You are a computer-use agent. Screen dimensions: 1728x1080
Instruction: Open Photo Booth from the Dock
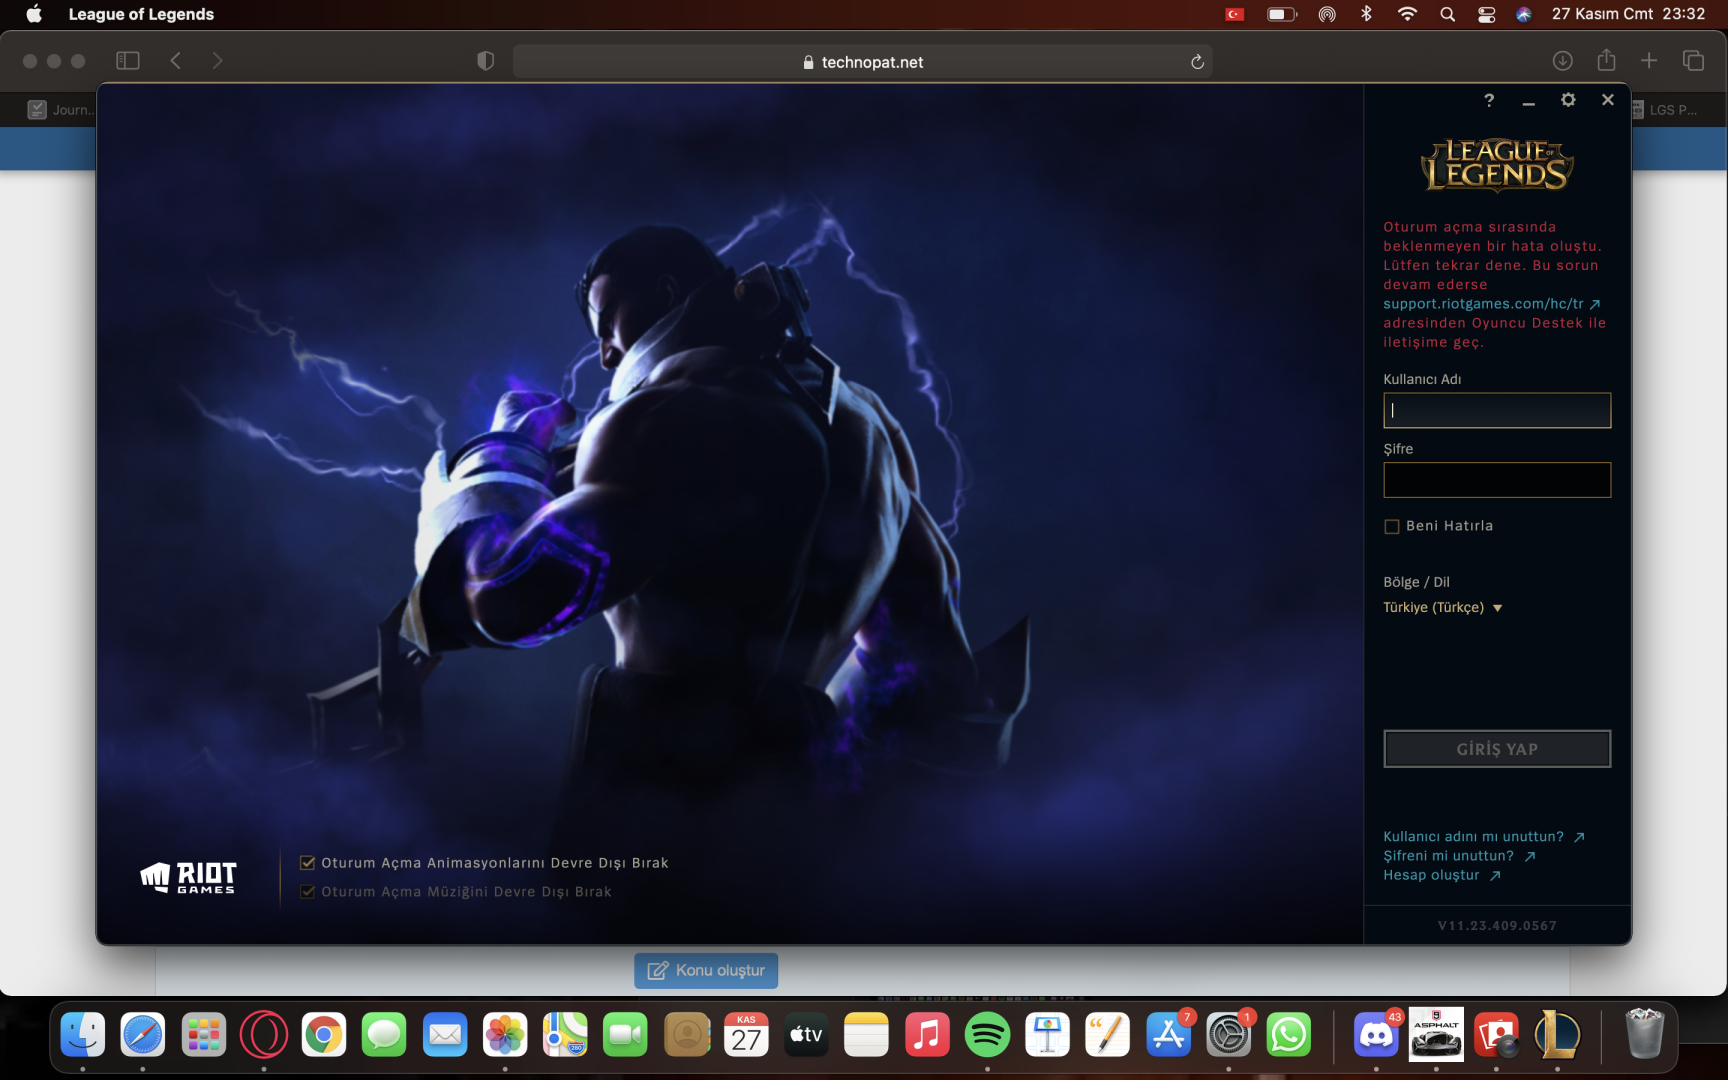pyautogui.click(x=1497, y=1035)
